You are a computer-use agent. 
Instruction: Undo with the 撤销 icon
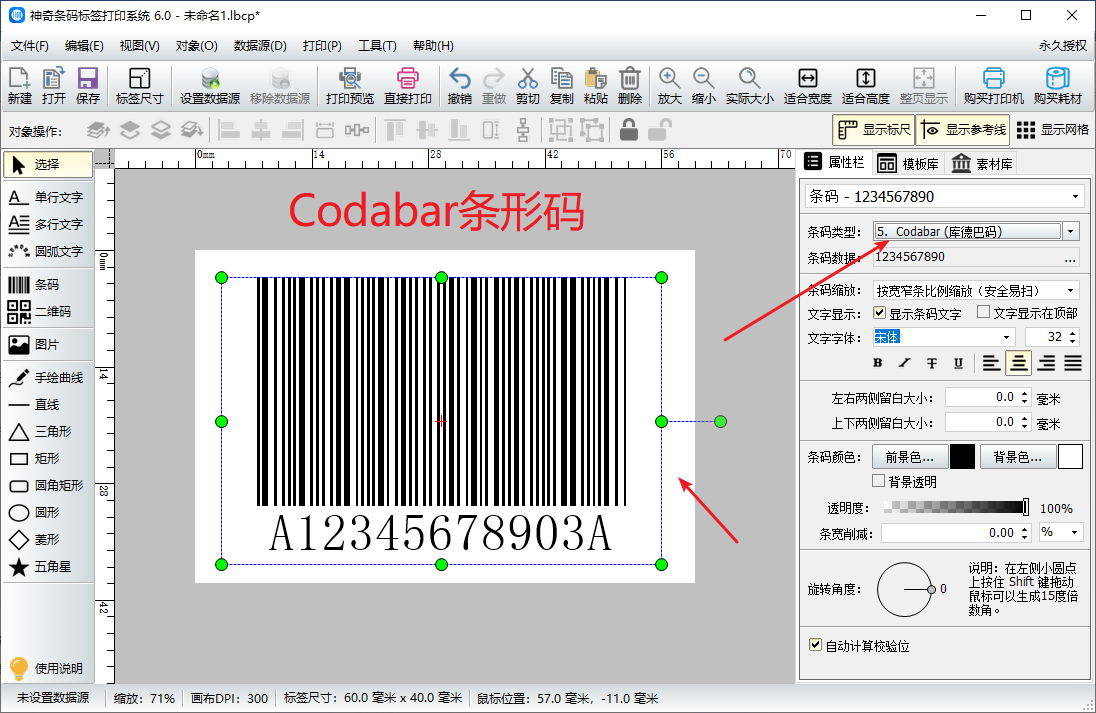coord(459,86)
